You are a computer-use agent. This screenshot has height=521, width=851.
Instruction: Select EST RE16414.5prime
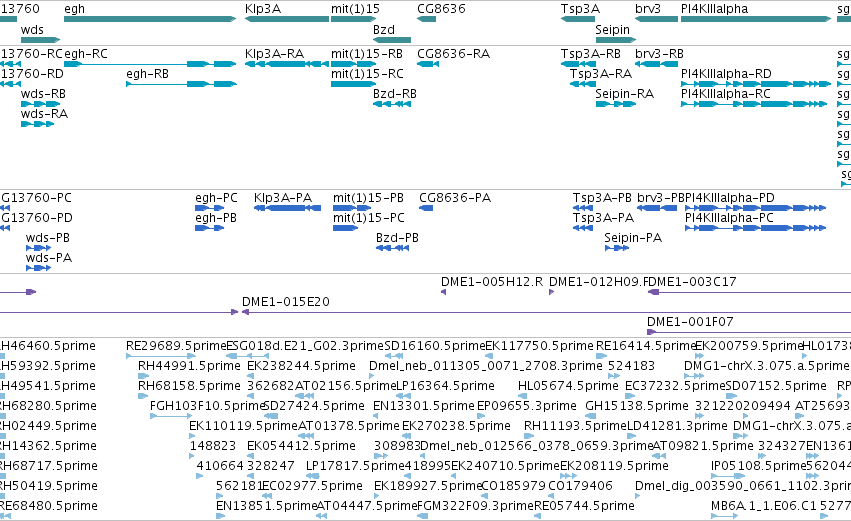pyautogui.click(x=601, y=356)
